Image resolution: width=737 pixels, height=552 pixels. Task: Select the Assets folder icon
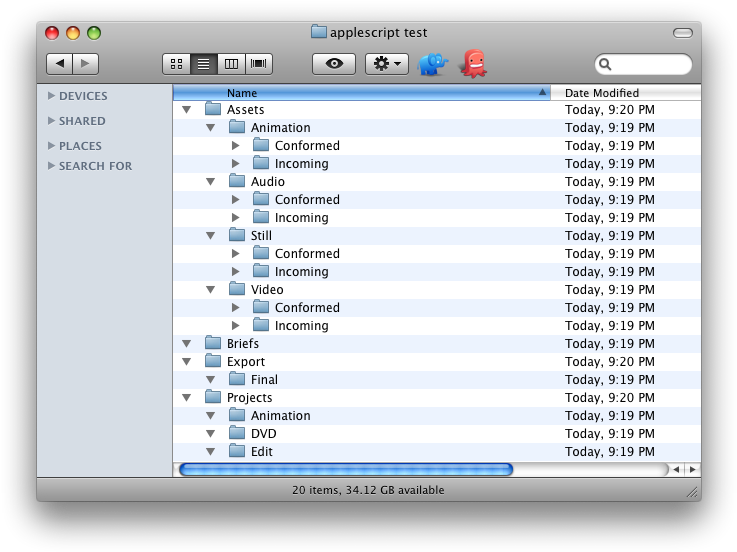click(x=213, y=109)
